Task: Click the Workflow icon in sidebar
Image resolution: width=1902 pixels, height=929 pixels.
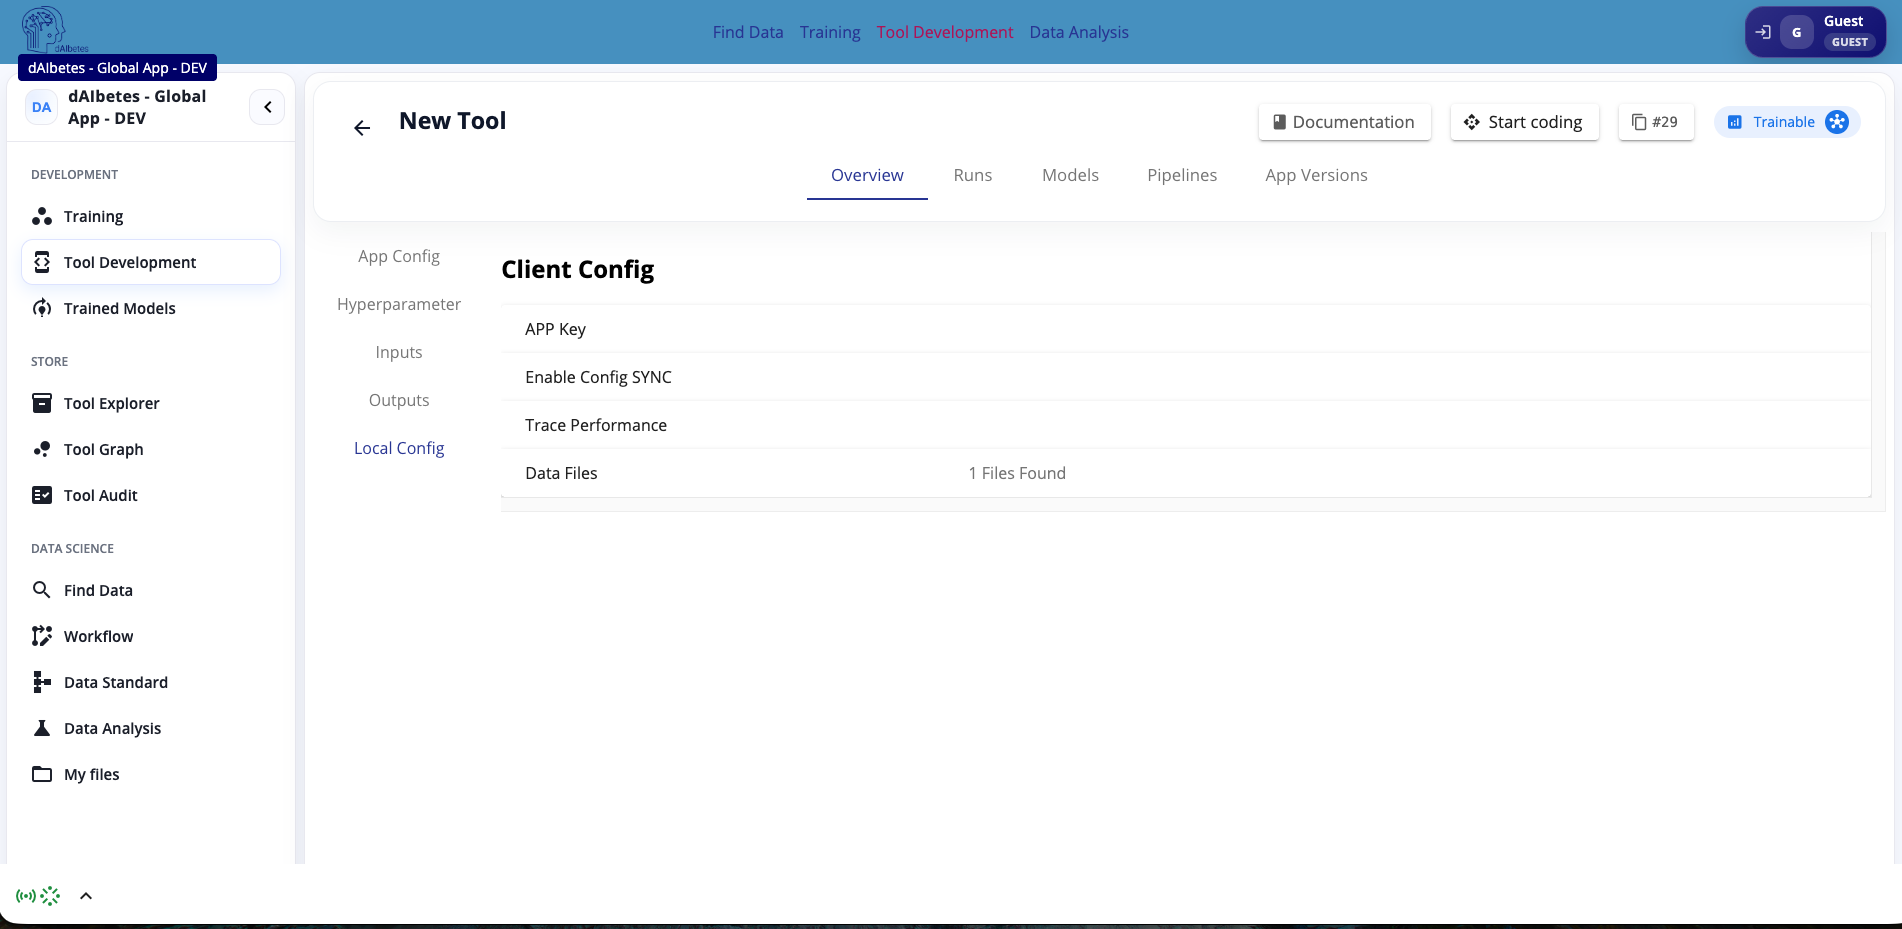Action: (42, 636)
